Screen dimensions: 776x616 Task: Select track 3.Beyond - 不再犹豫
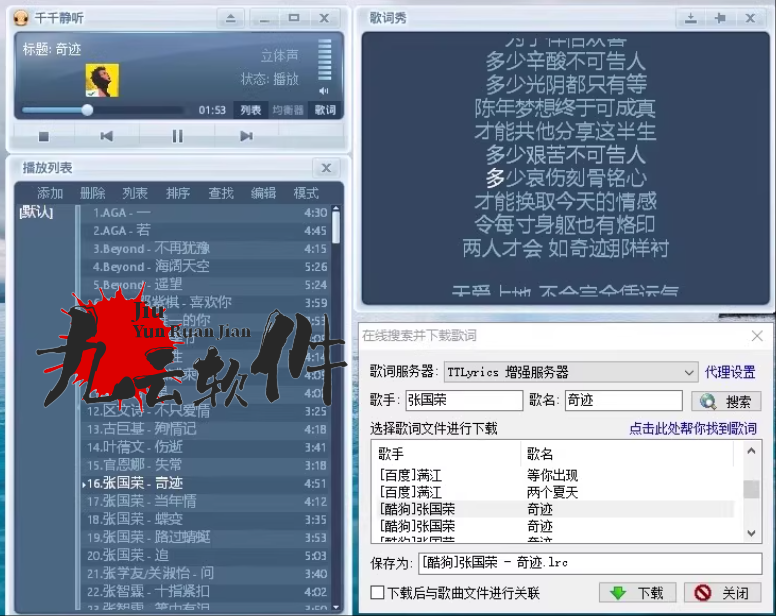point(205,248)
